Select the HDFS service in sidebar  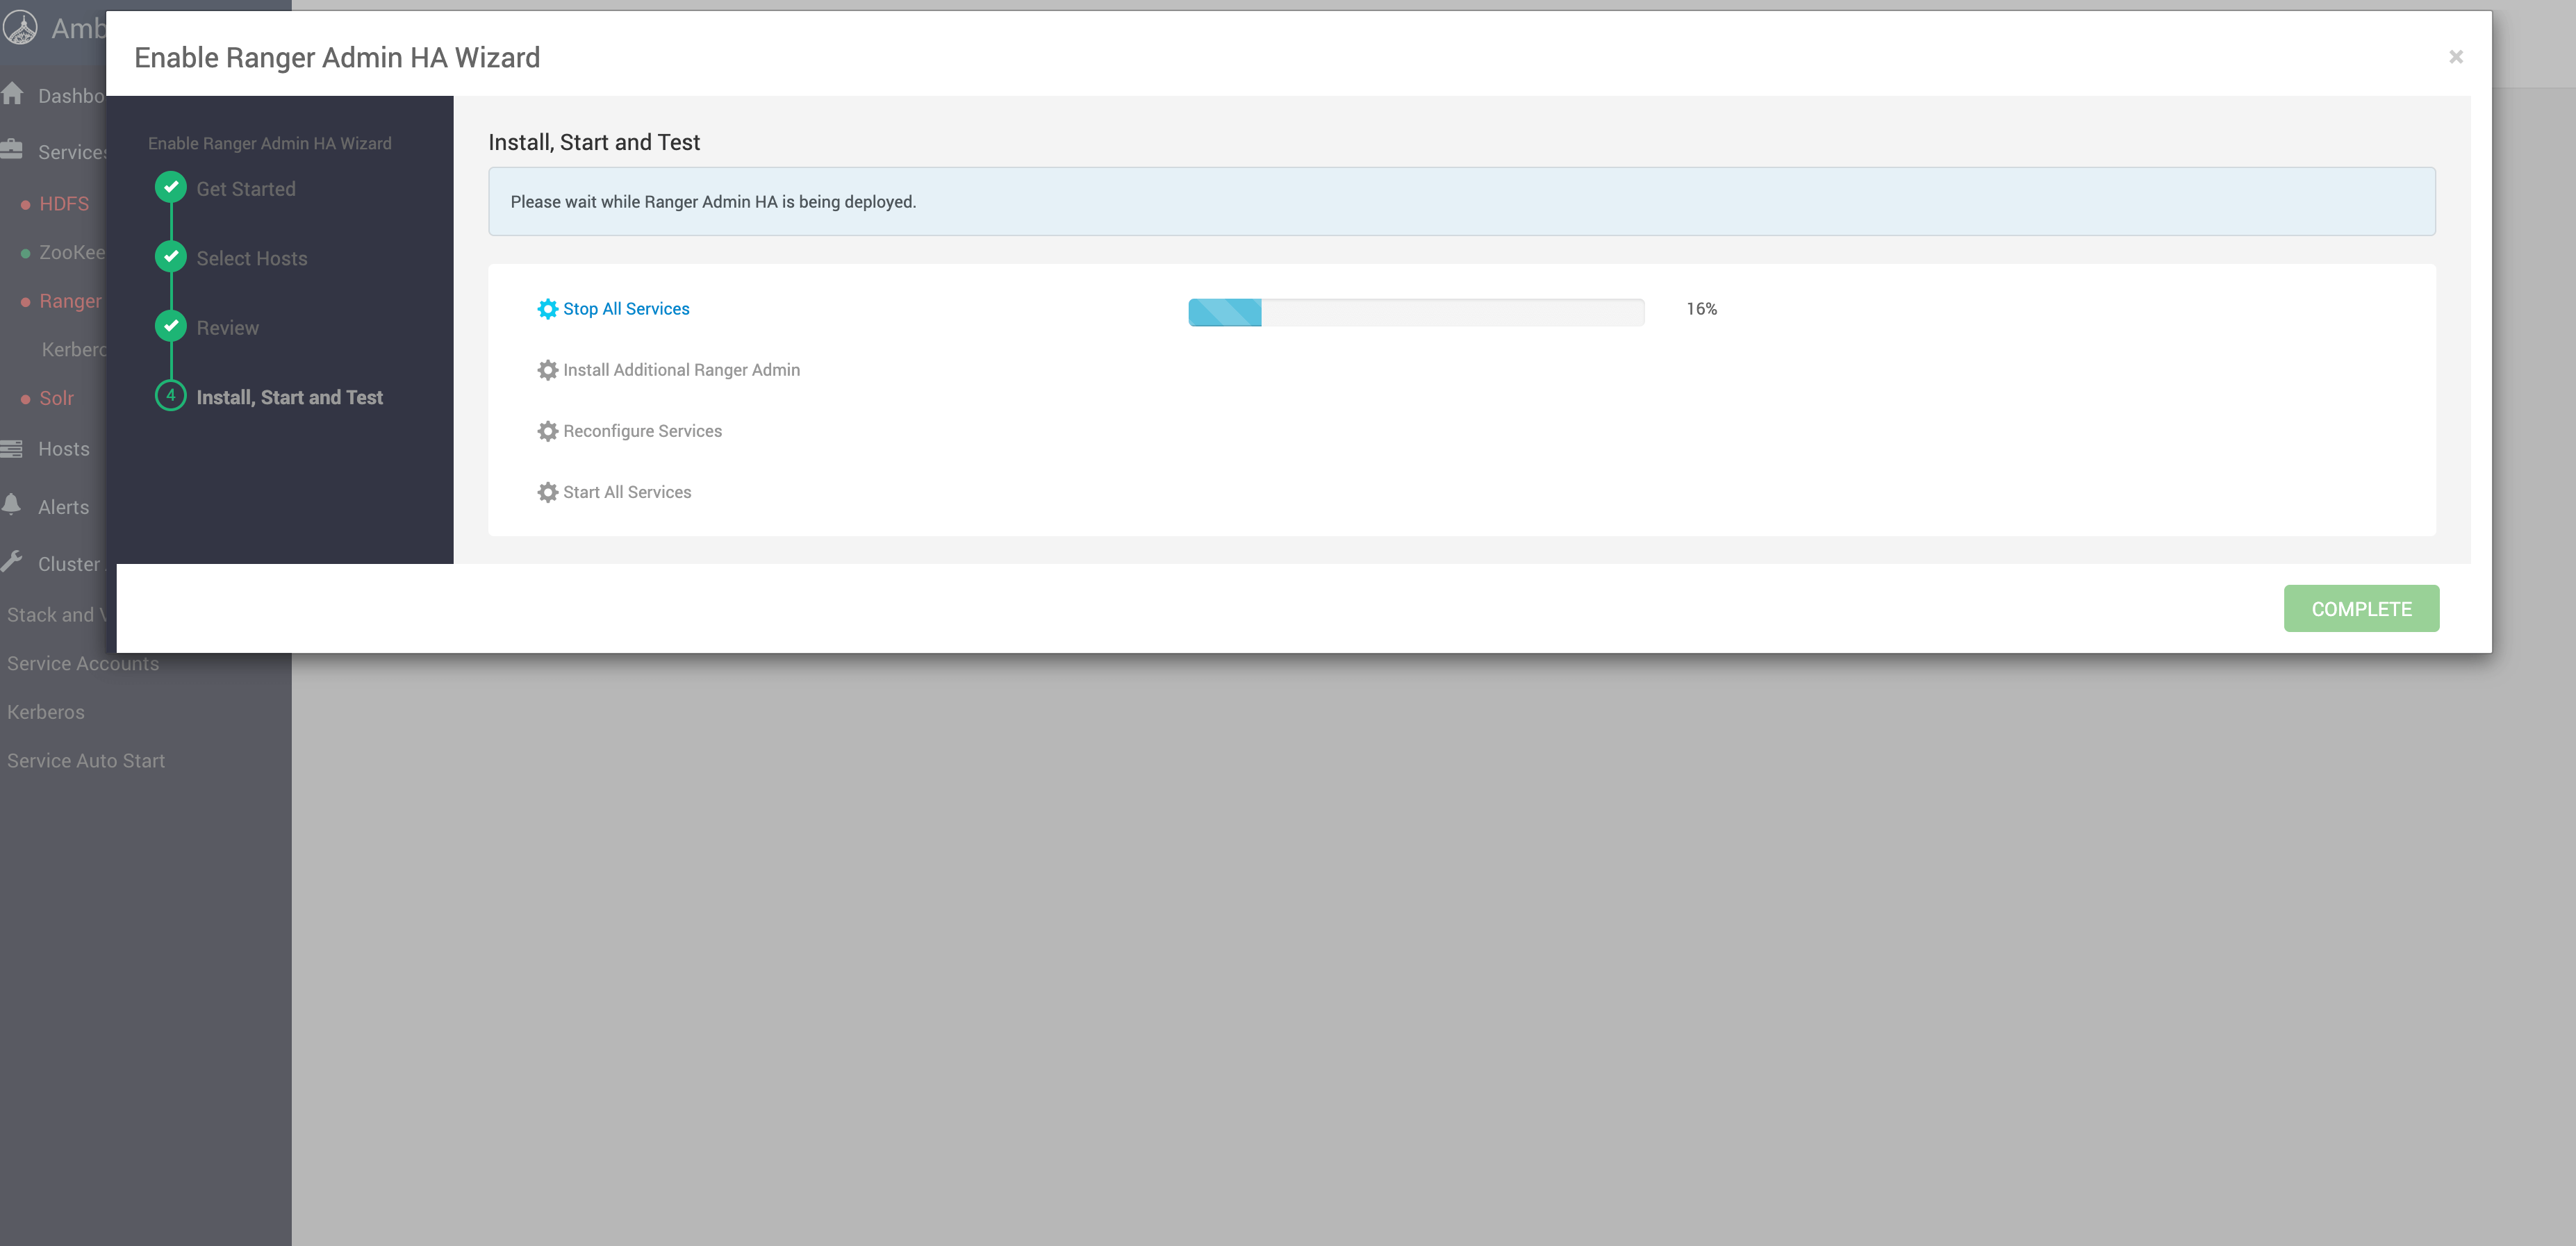point(64,204)
